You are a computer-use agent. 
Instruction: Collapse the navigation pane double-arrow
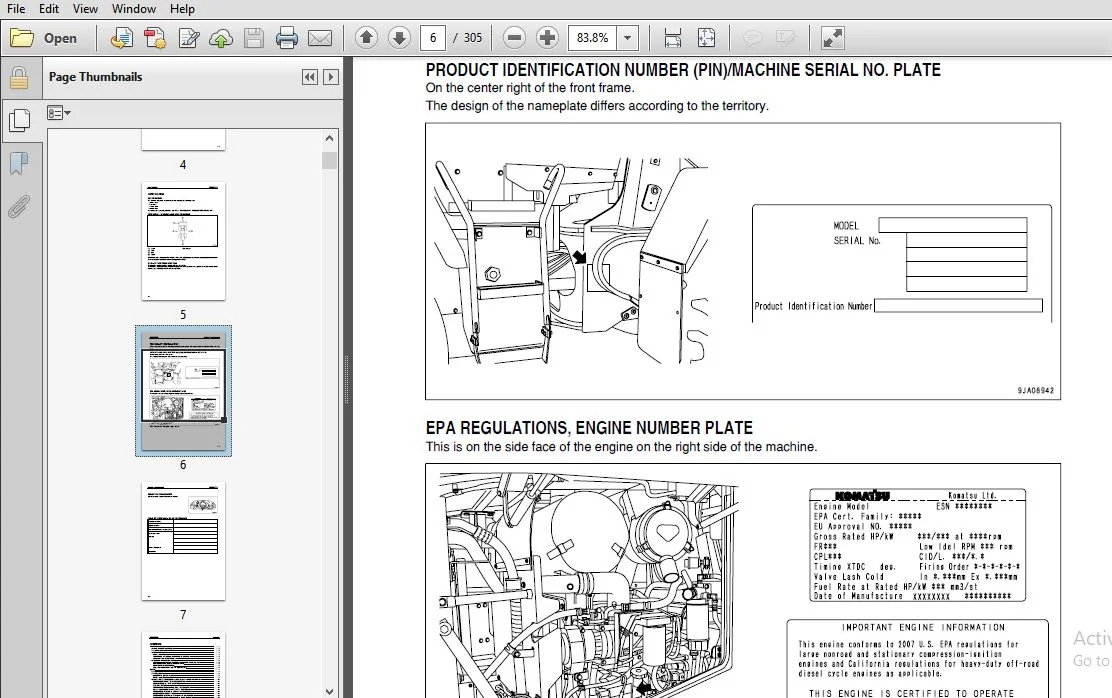click(x=310, y=77)
